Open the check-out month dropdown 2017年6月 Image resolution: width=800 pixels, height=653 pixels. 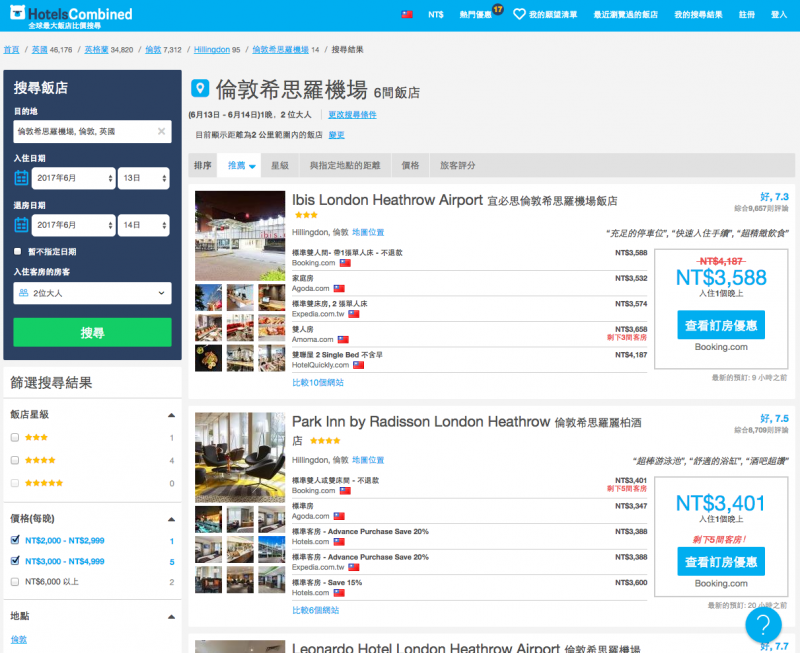tap(73, 225)
